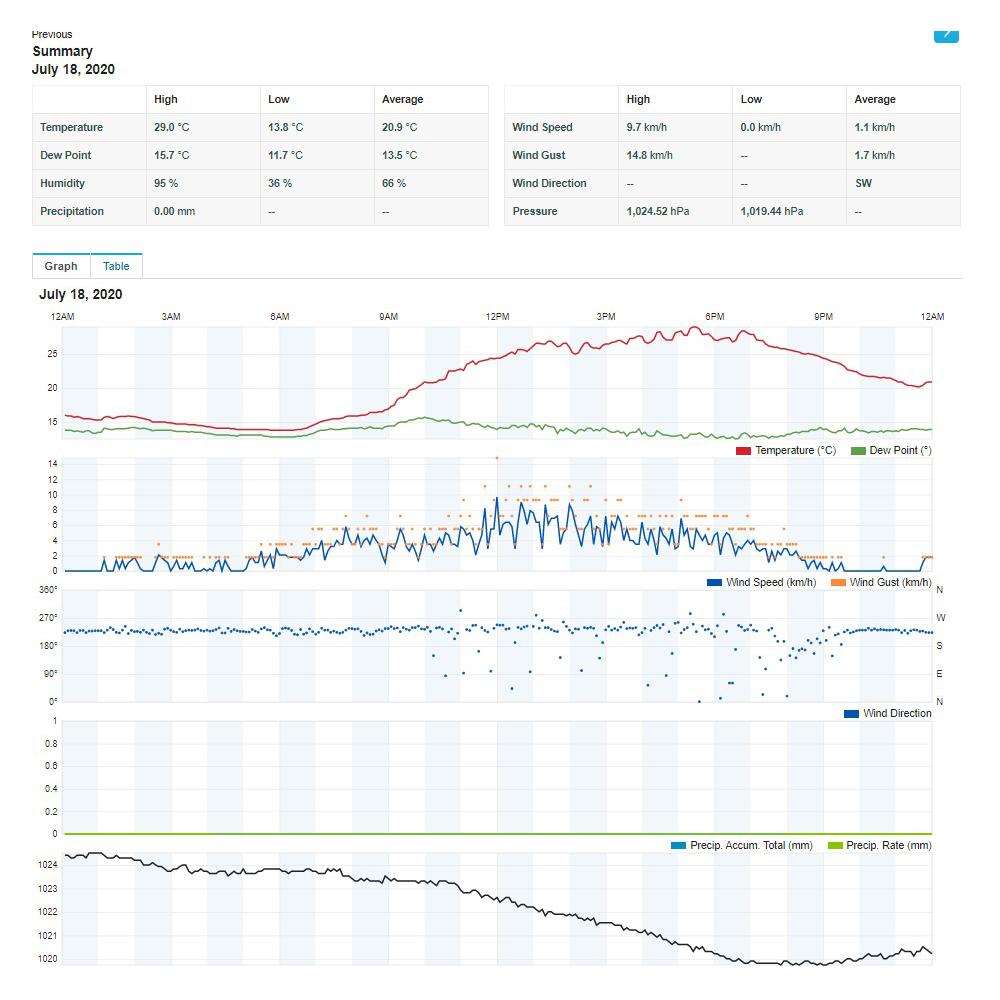Click the Wind Direction average SW cell
Screen dimensions: 1000x1000
[x=863, y=183]
